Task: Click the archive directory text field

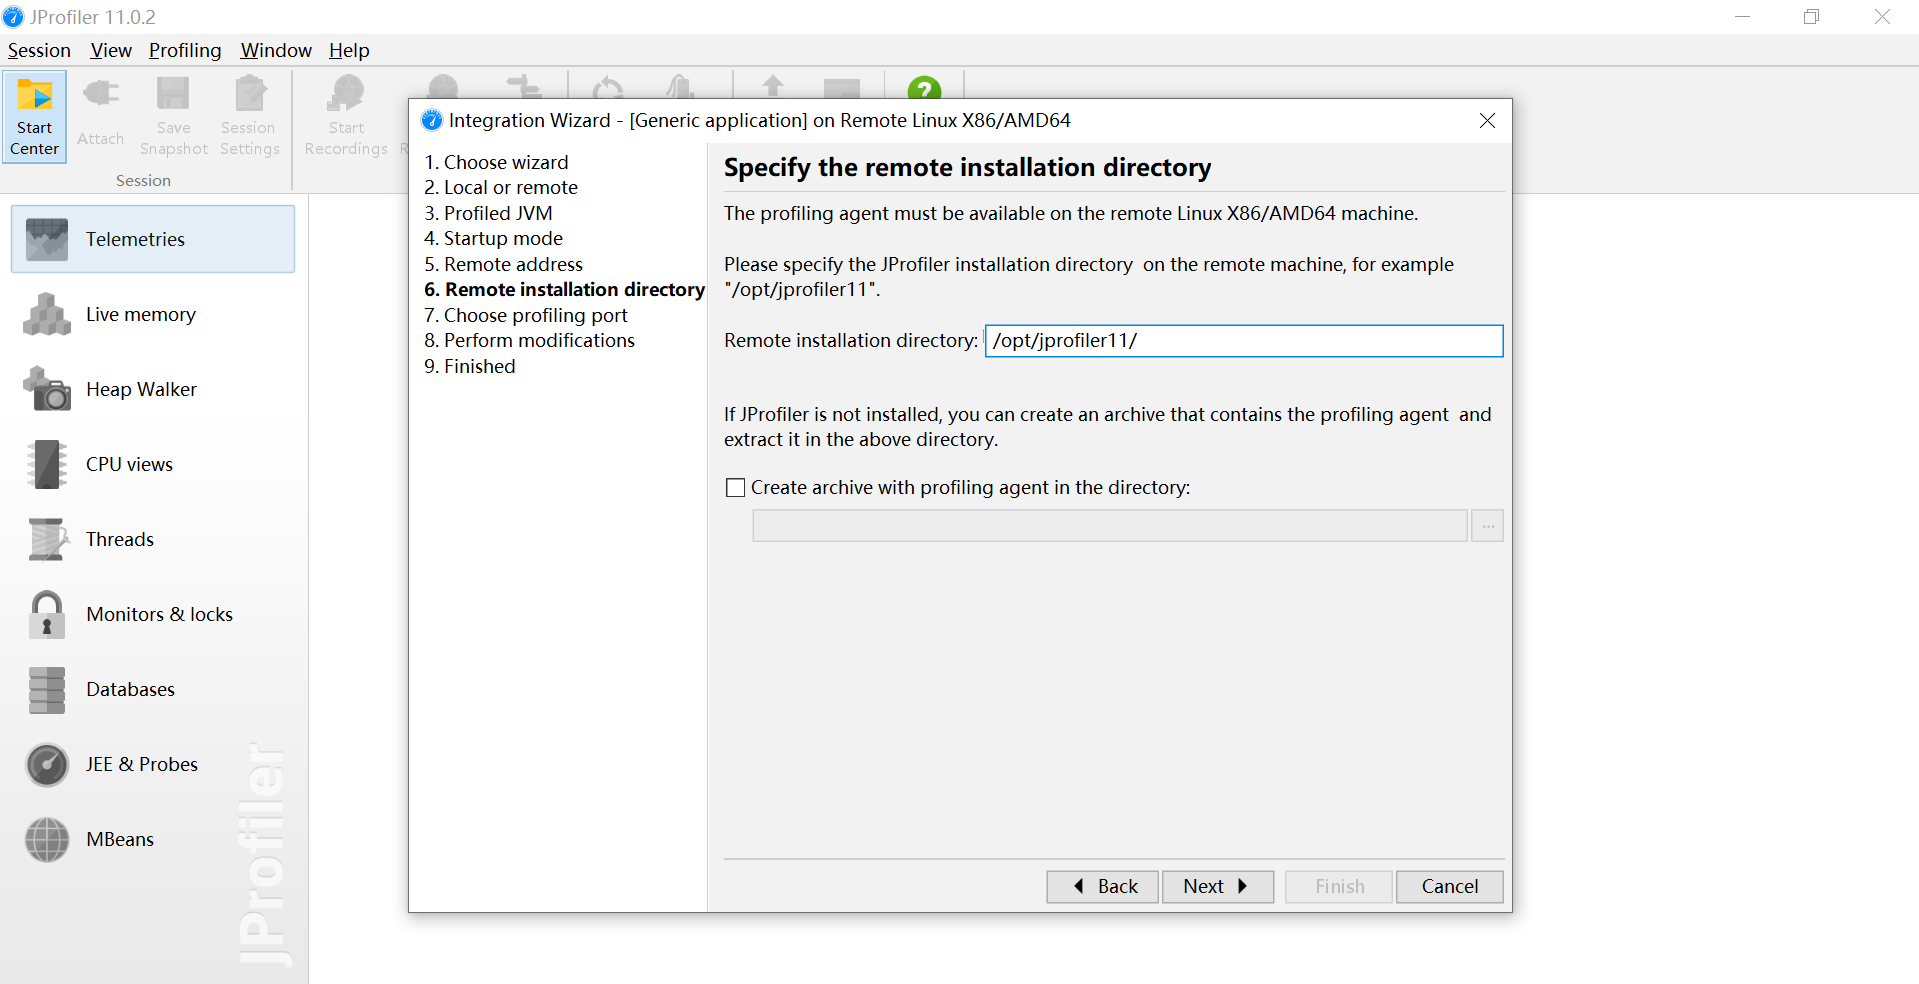Action: [x=1109, y=526]
